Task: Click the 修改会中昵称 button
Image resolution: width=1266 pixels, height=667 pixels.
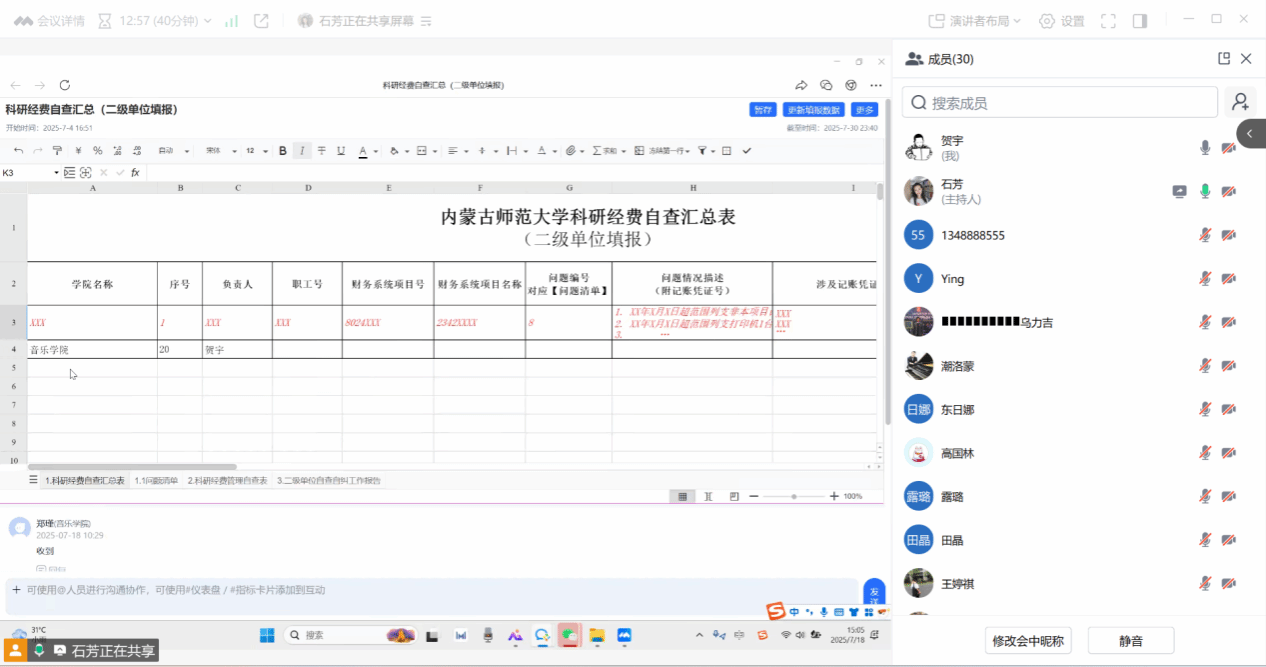Action: pyautogui.click(x=1028, y=641)
